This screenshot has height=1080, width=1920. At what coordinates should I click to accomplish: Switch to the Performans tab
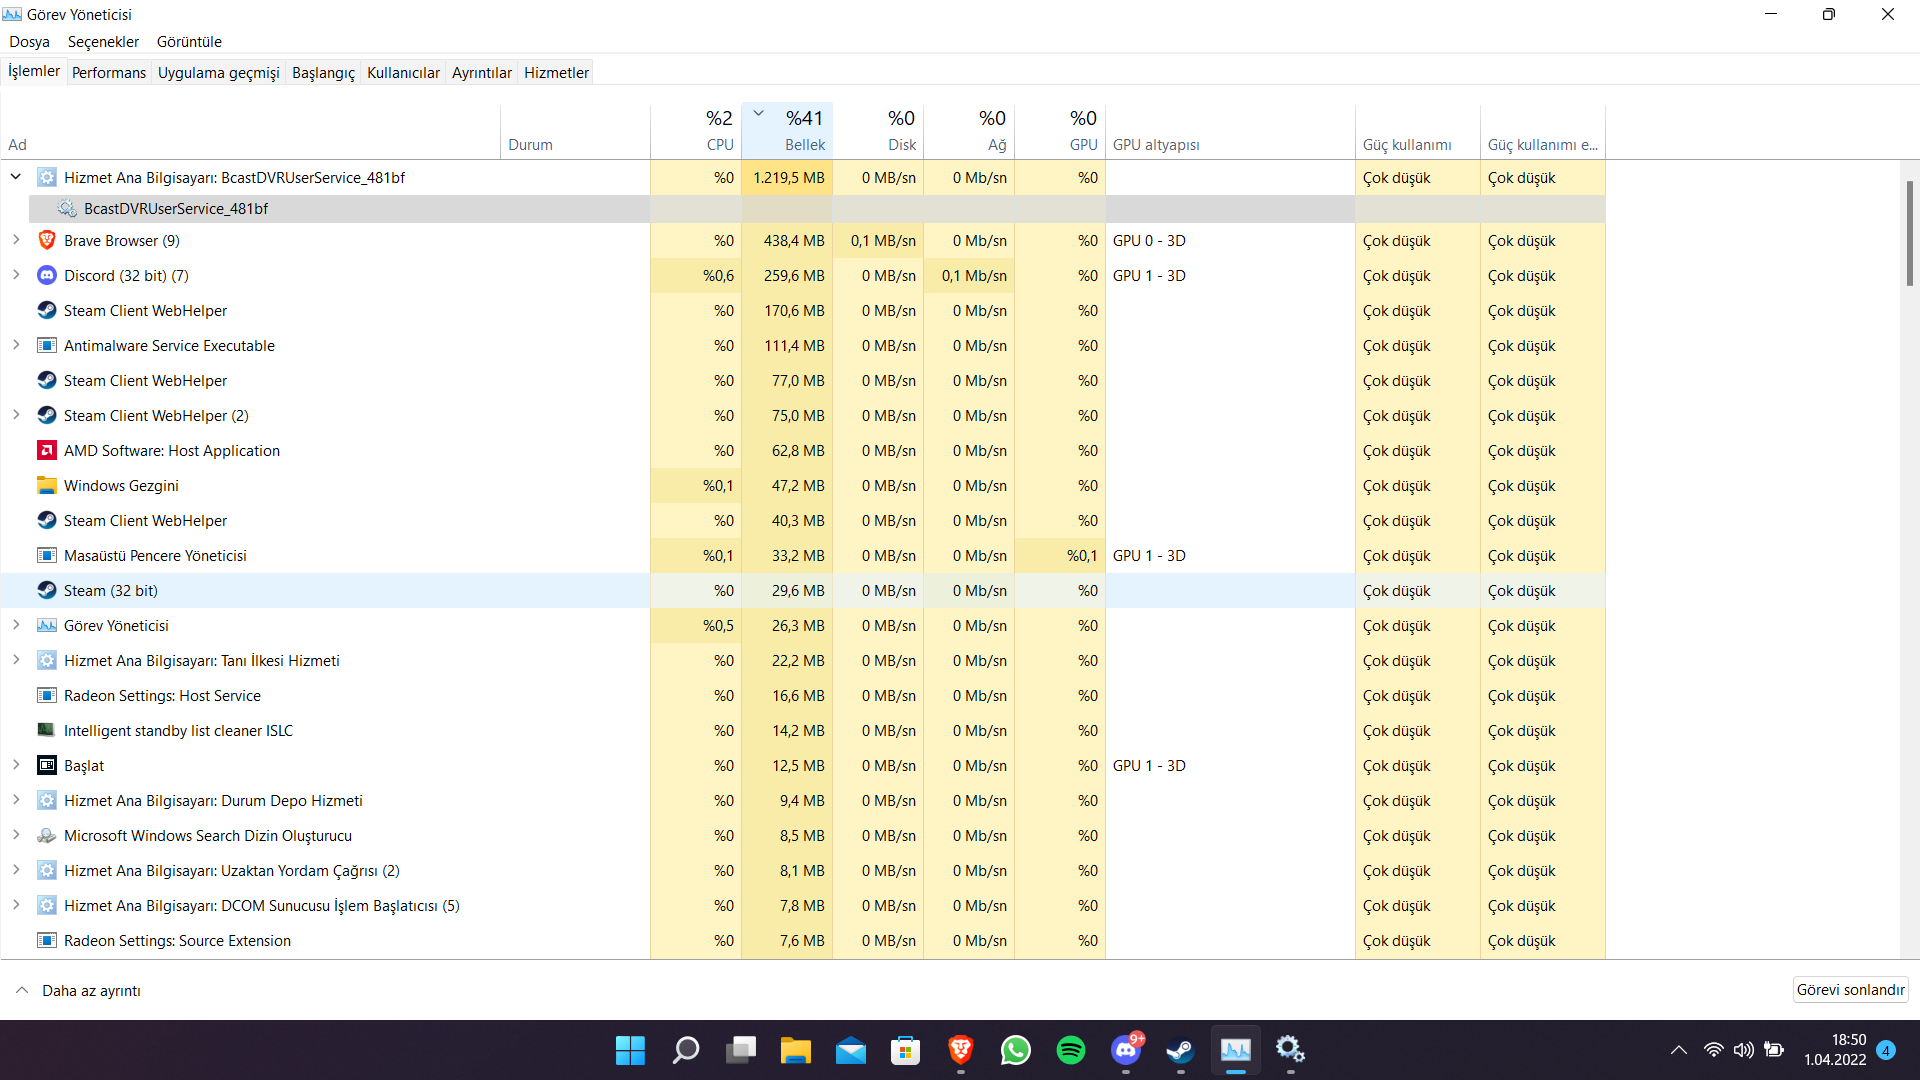coord(108,72)
